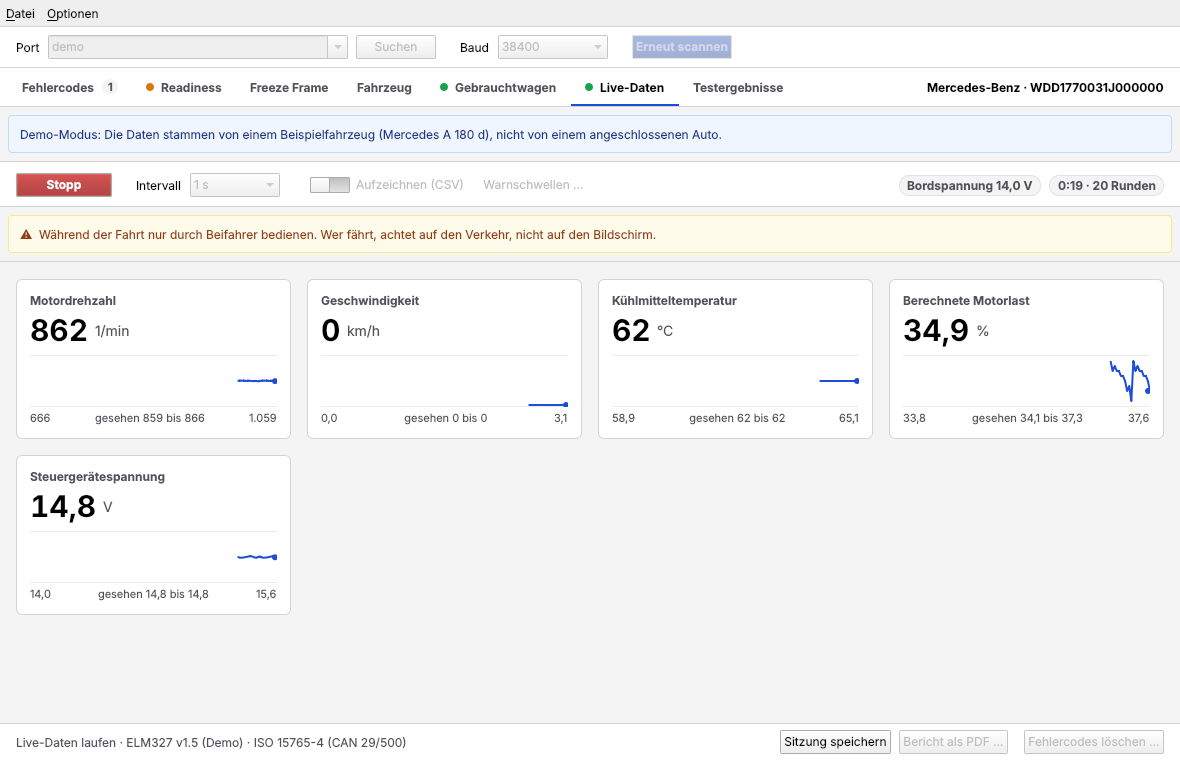Select the Live-Daten tab
1180x760 pixels.
click(625, 87)
